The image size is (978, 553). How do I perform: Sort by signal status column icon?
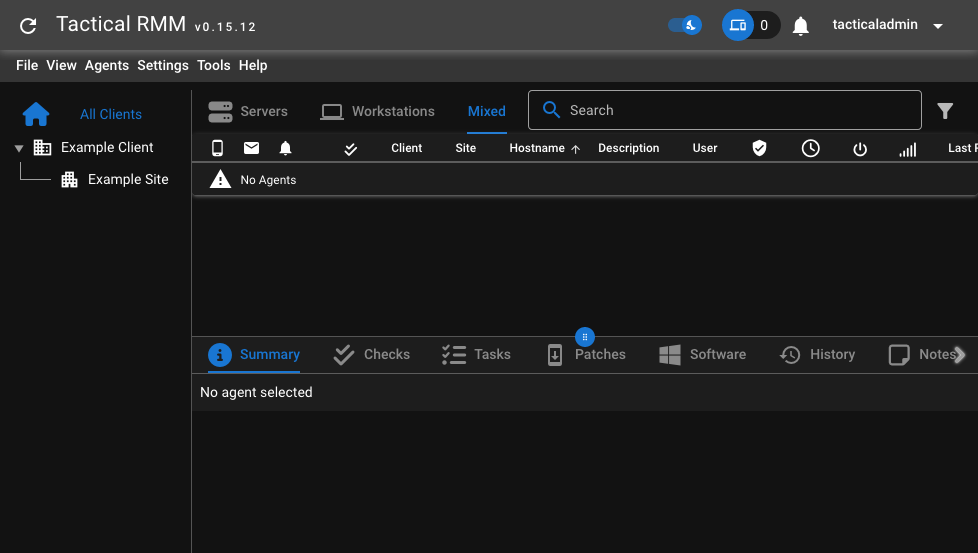coord(908,150)
